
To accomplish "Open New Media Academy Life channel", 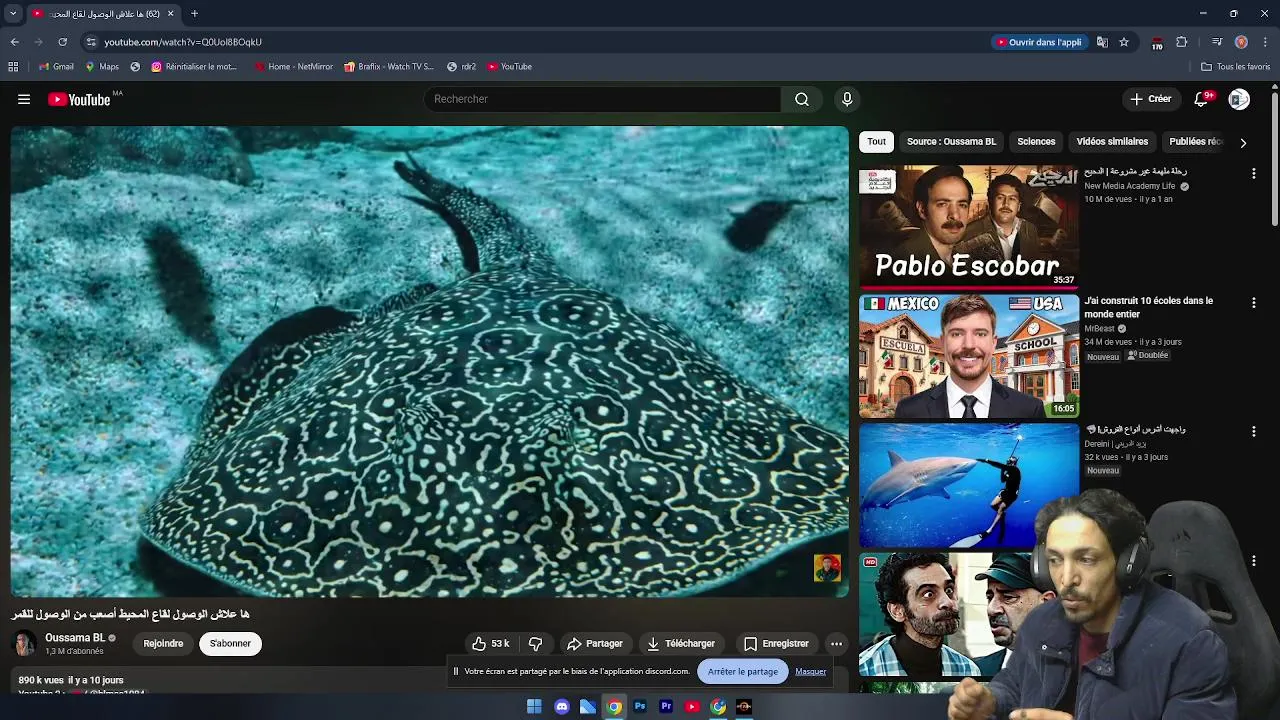I will click(x=1130, y=186).
